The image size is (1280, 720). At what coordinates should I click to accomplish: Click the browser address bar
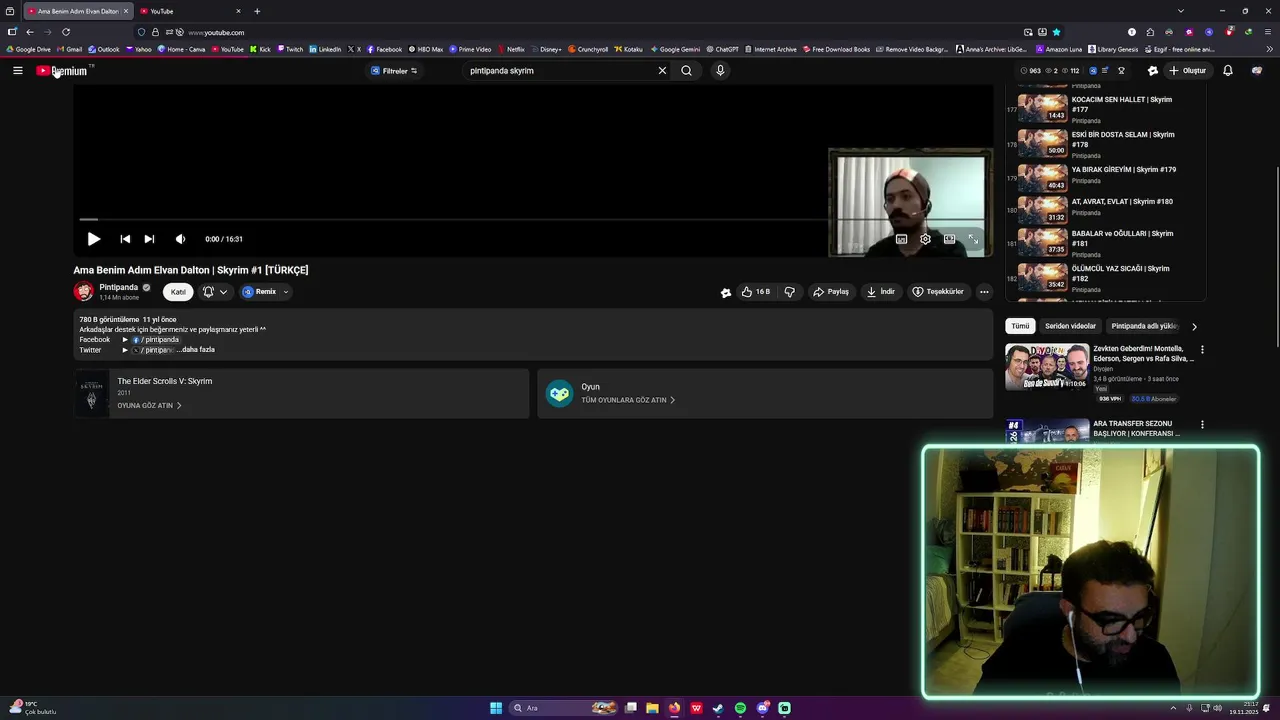click(x=600, y=32)
